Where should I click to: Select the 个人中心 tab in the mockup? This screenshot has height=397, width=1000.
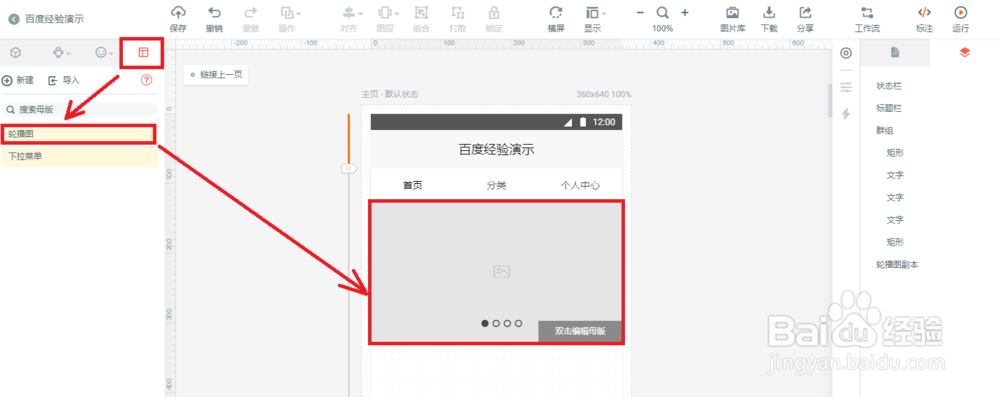pos(580,186)
